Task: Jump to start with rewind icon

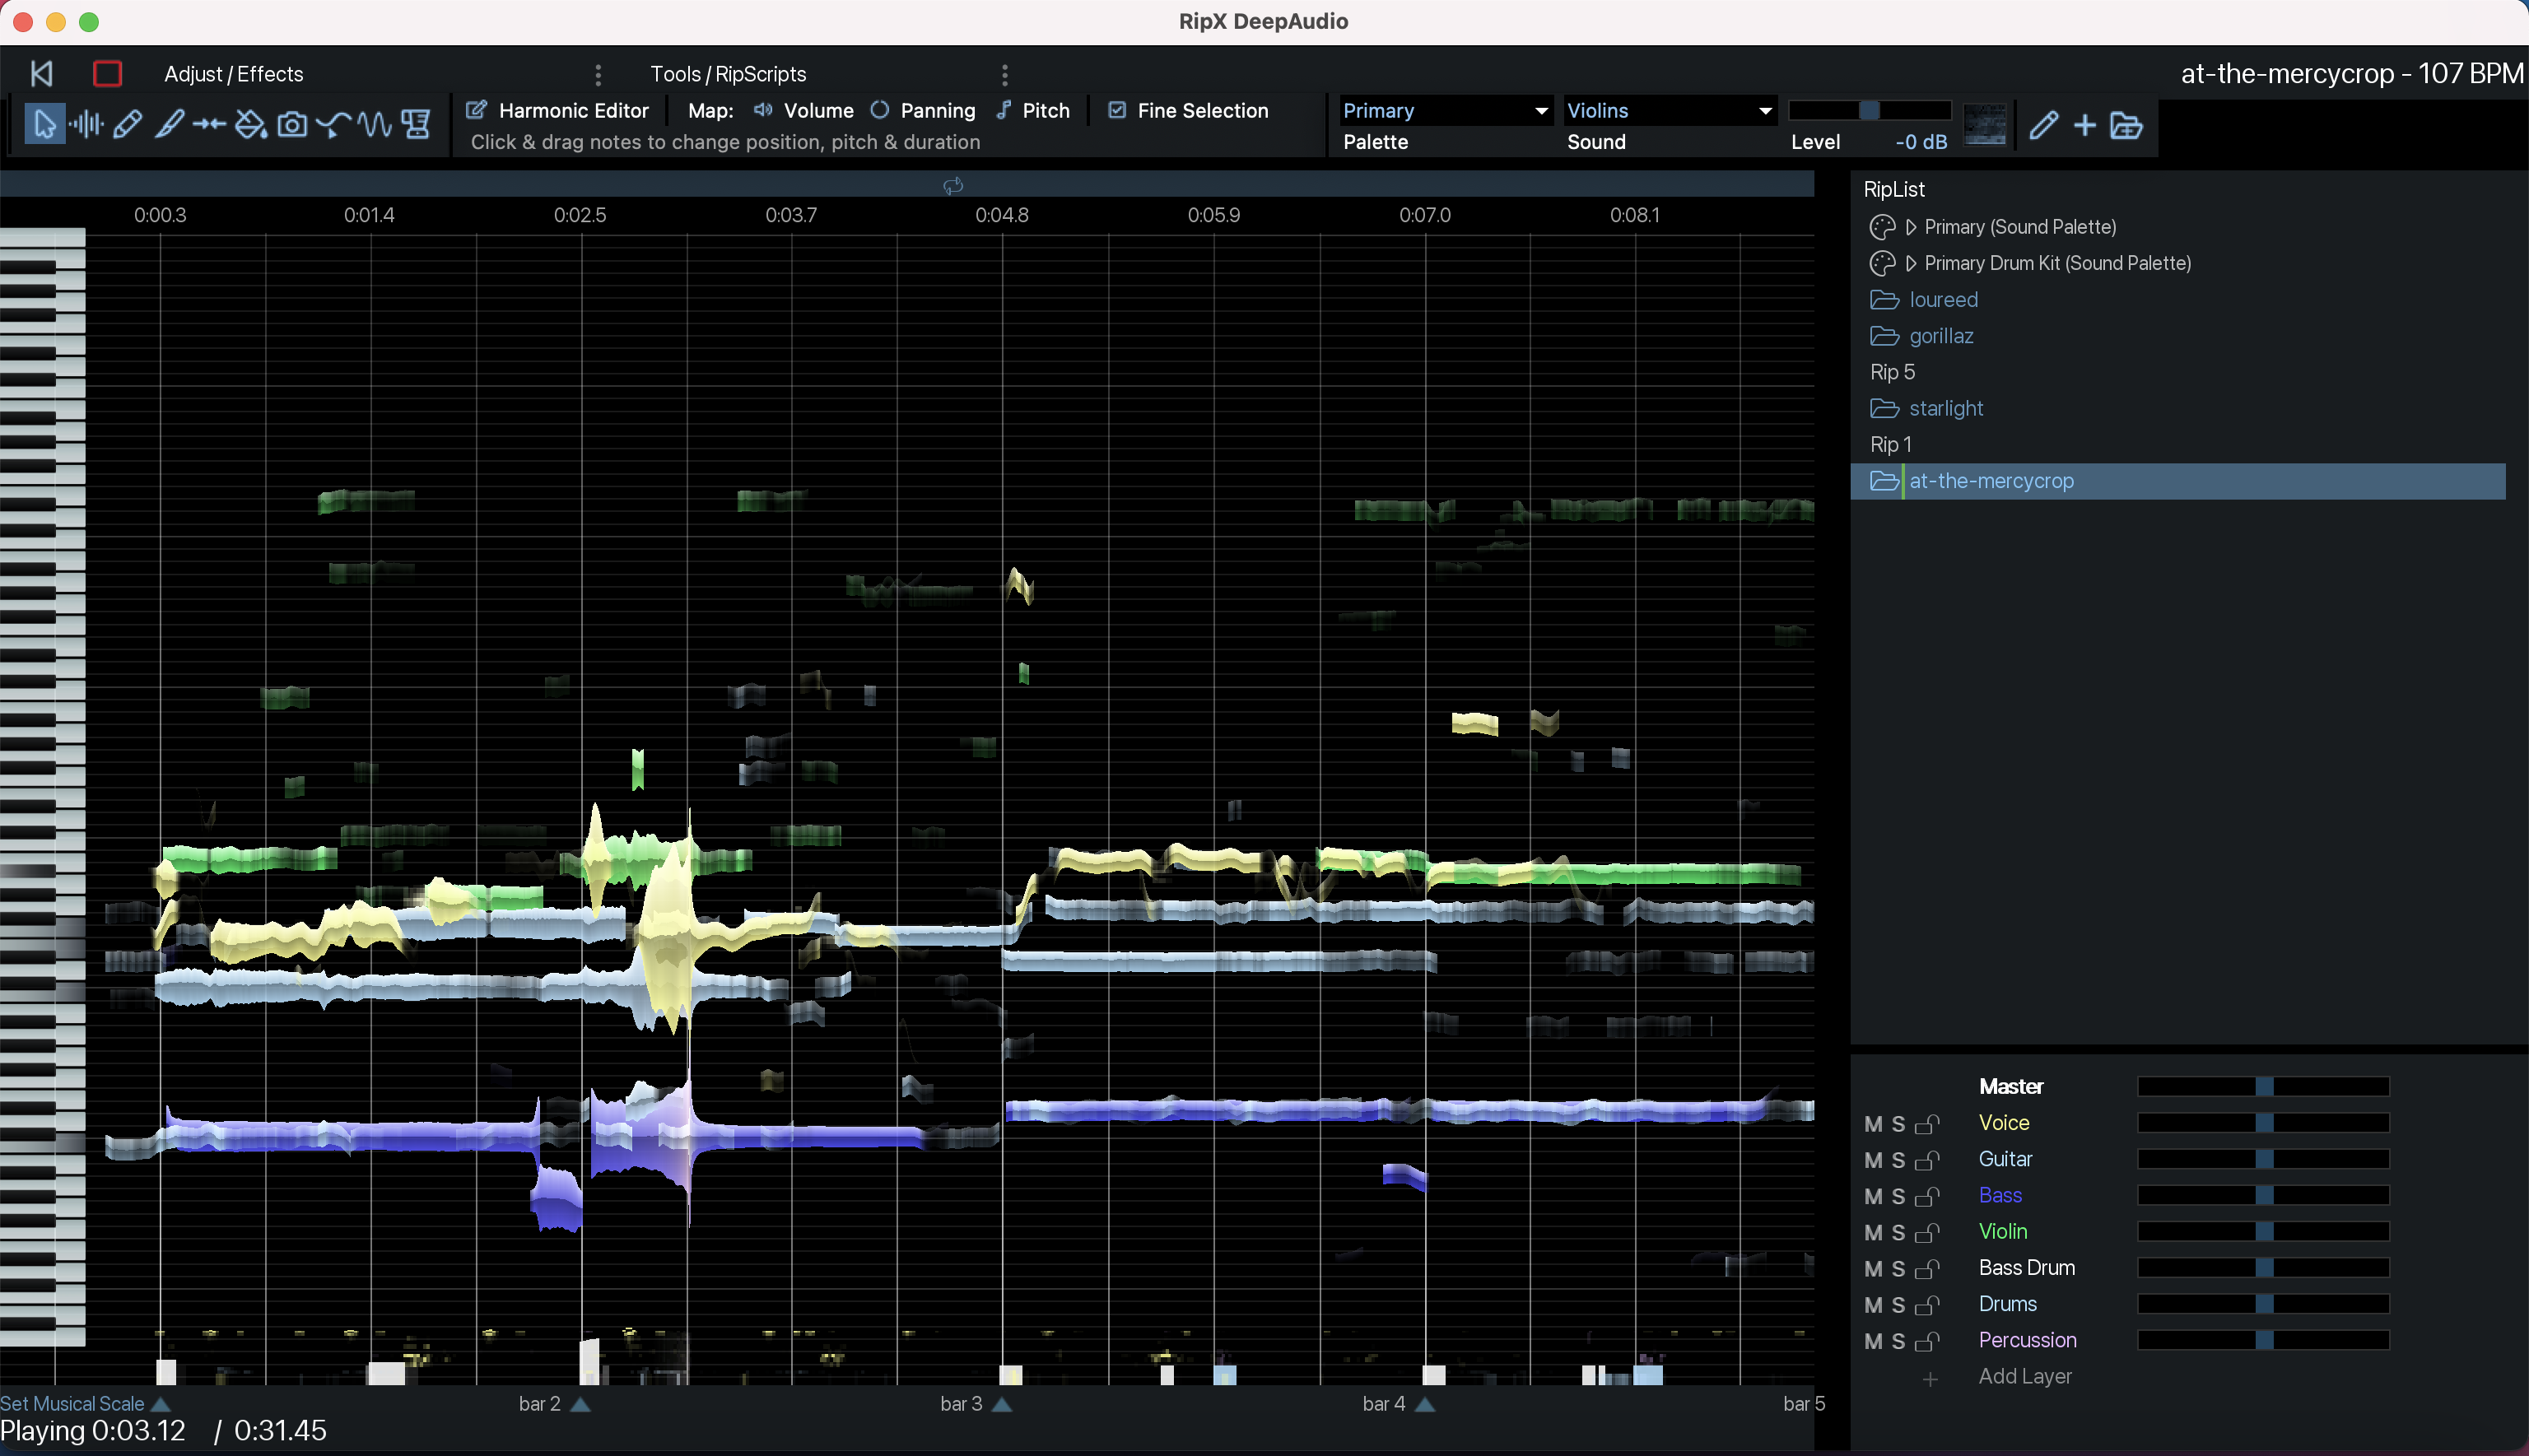Action: (41, 73)
